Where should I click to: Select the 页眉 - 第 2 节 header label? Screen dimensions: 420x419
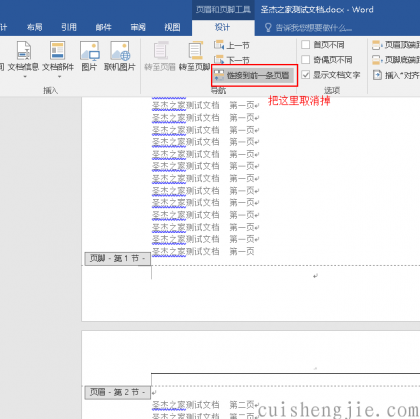(x=117, y=392)
